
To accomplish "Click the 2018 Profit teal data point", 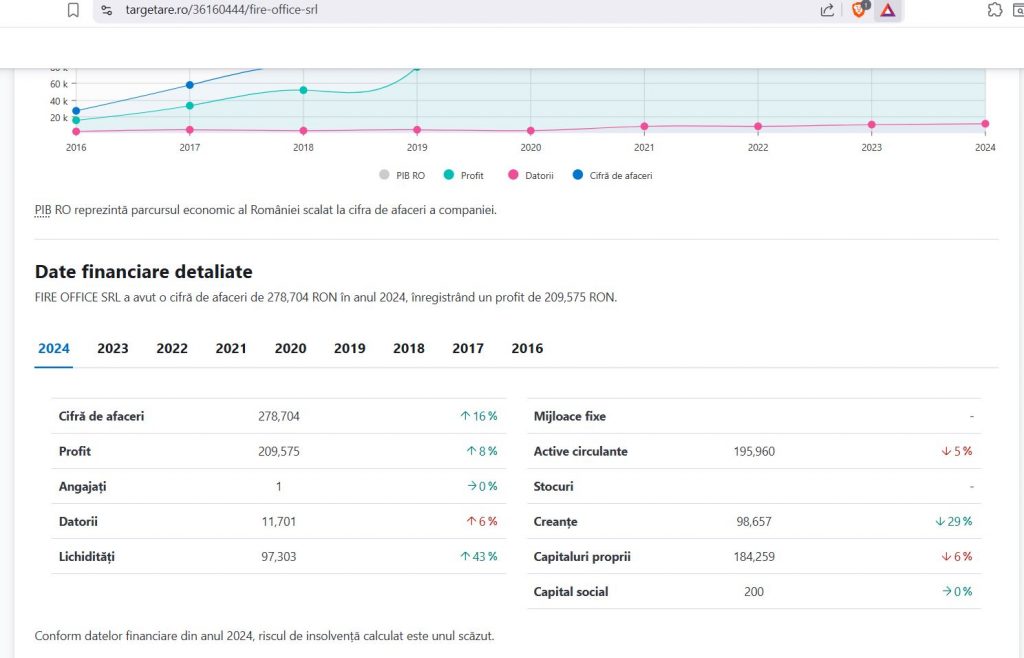I will (x=303, y=90).
